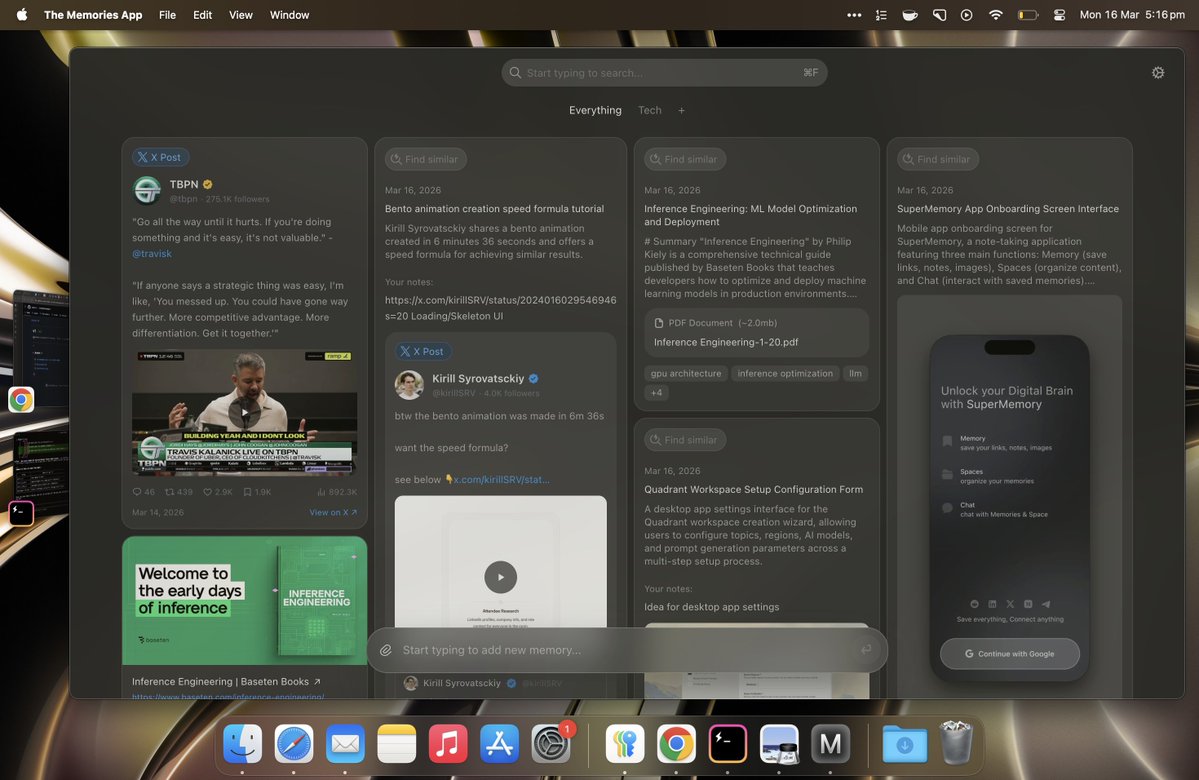Open 'Inference Engineering | Baseten Books' link
1199x780 pixels.
tap(226, 681)
